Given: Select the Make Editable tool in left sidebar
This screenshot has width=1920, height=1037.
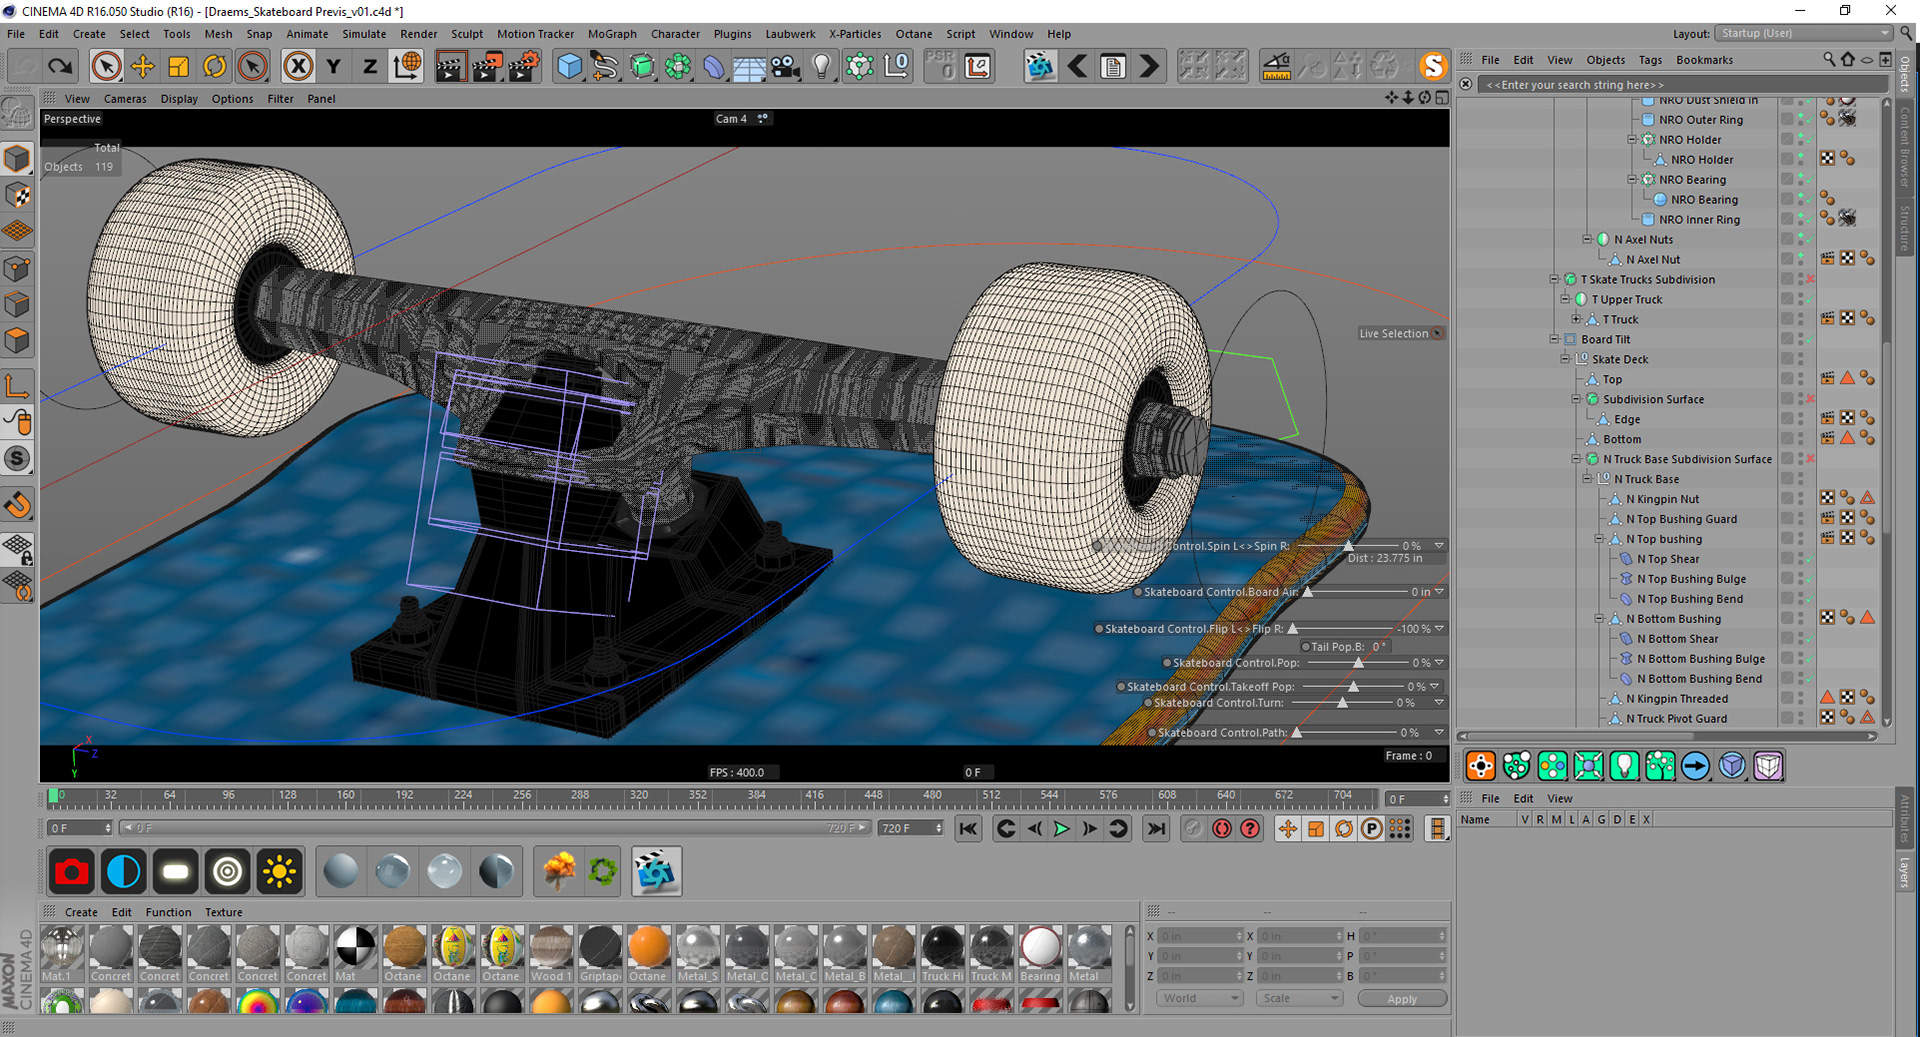Looking at the screenshot, I should click(x=17, y=115).
